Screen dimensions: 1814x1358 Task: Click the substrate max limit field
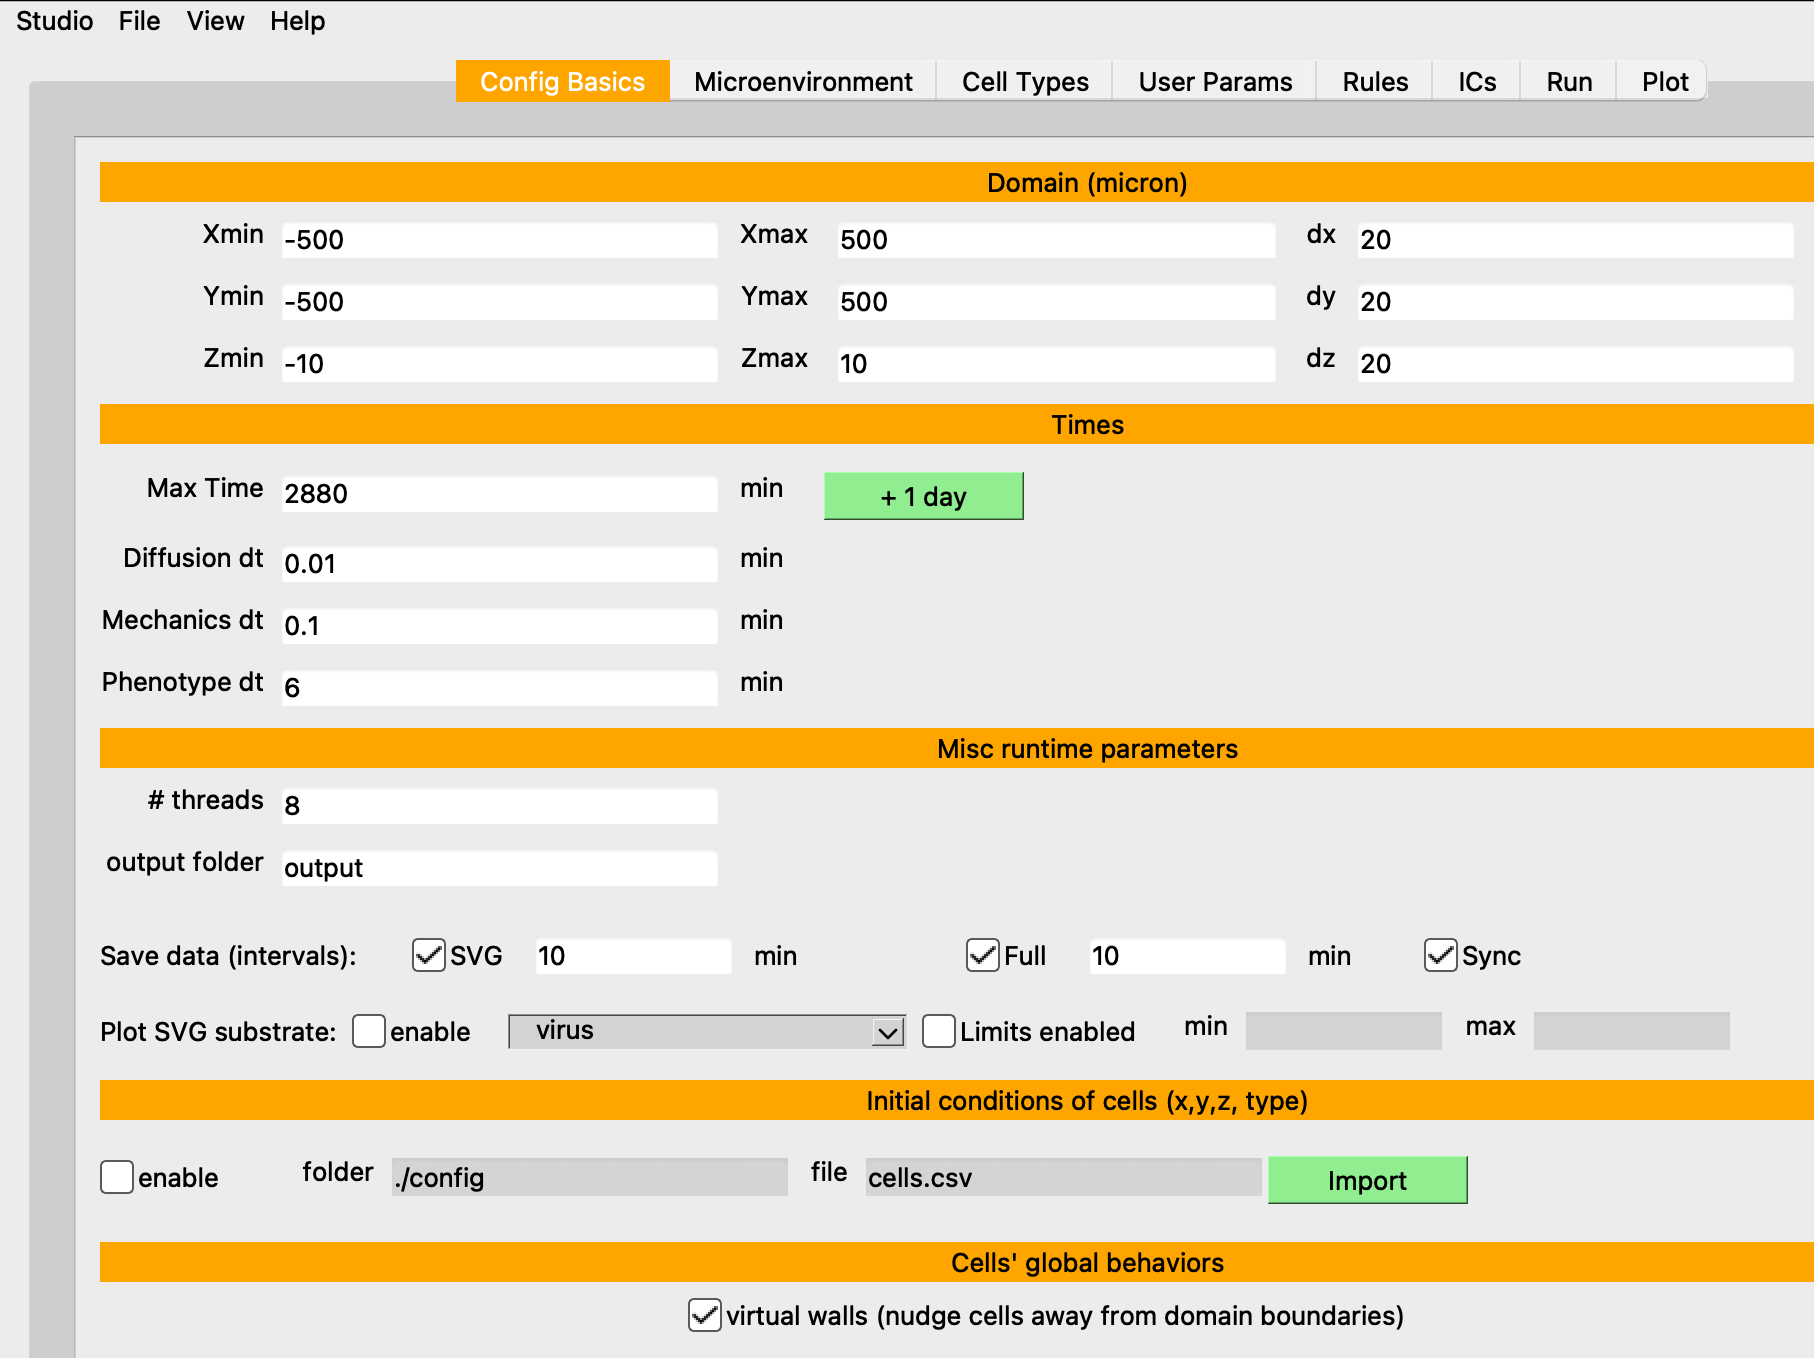pos(1631,1031)
